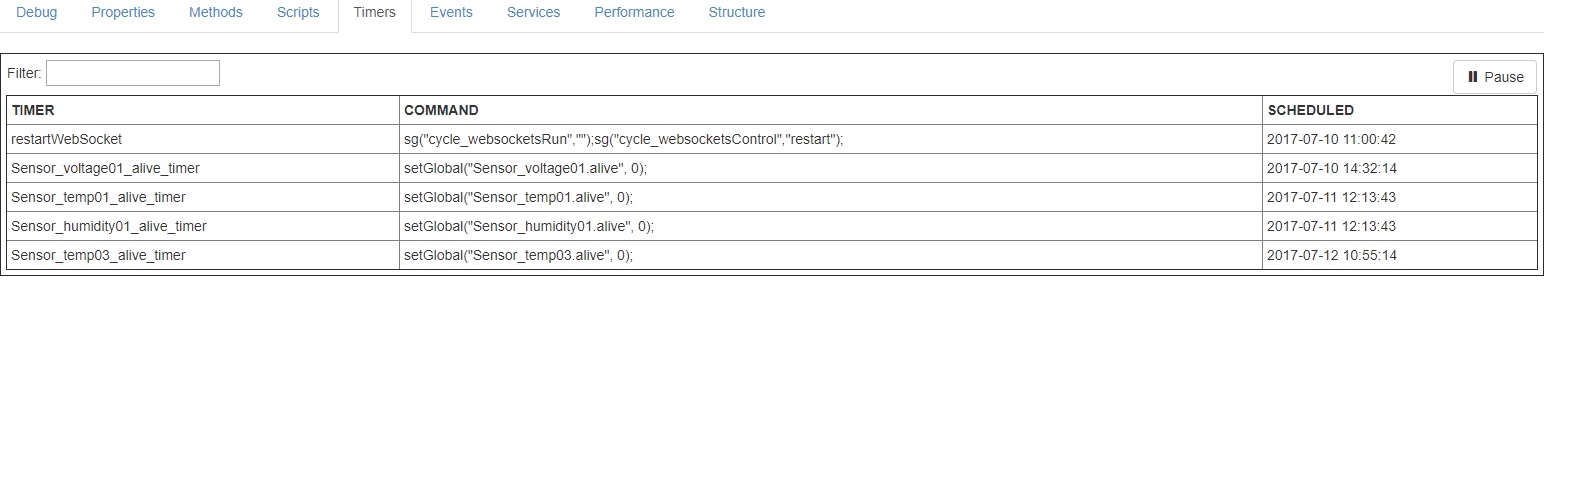Open the Structure tab

[737, 12]
